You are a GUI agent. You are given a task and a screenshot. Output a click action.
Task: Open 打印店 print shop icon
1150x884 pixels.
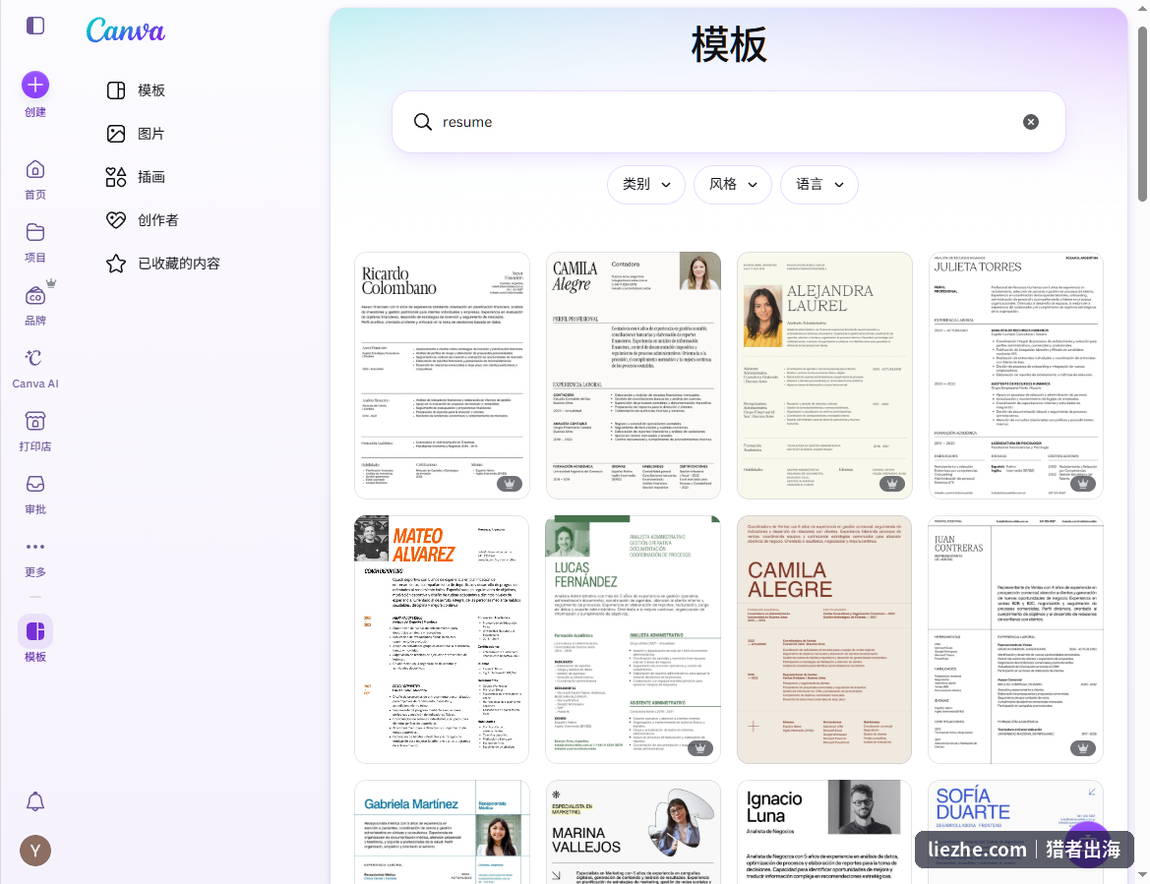(35, 421)
